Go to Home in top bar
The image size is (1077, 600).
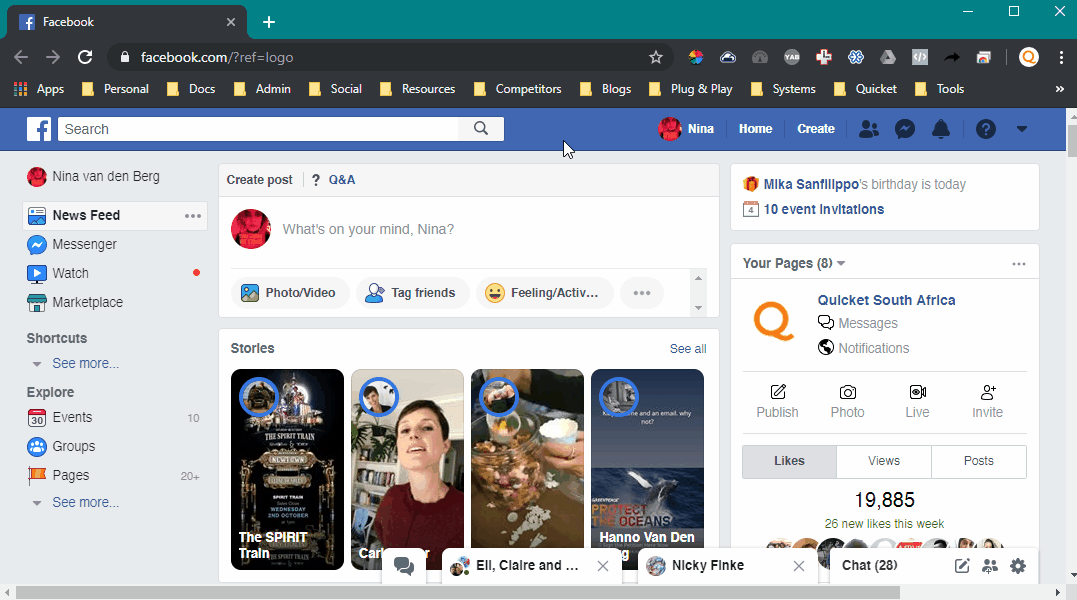point(756,128)
